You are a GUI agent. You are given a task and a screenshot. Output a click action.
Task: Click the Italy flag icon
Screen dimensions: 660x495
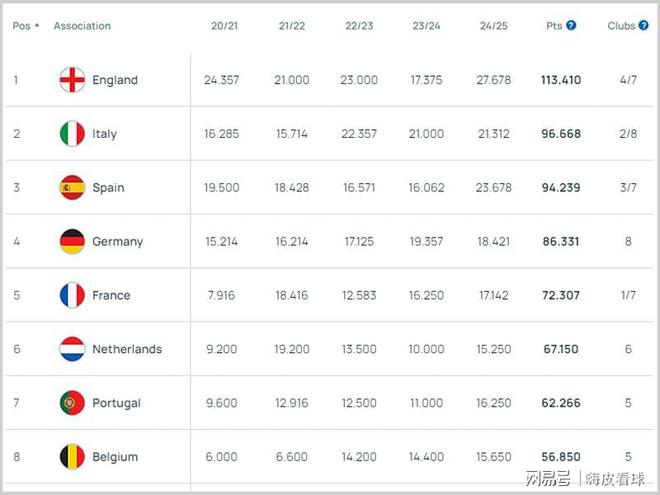72,134
